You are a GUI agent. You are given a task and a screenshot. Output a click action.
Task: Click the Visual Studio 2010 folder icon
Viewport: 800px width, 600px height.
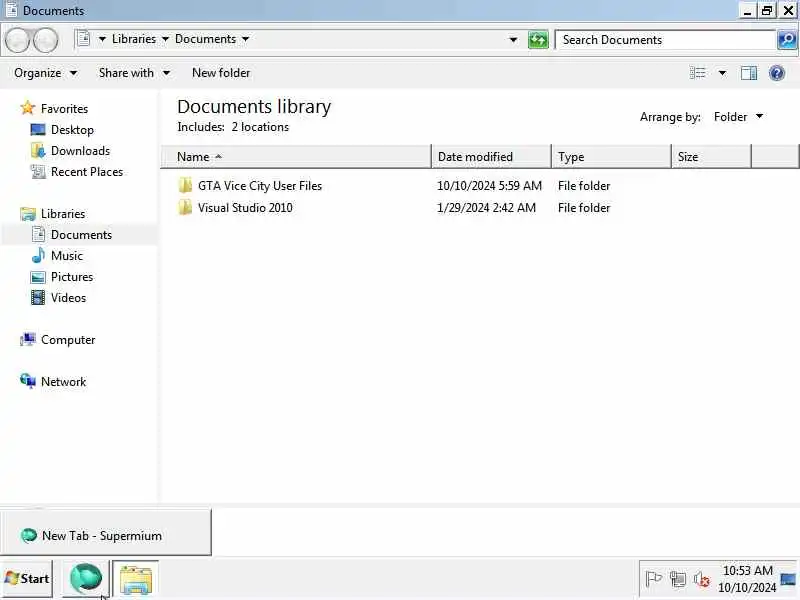click(x=185, y=207)
